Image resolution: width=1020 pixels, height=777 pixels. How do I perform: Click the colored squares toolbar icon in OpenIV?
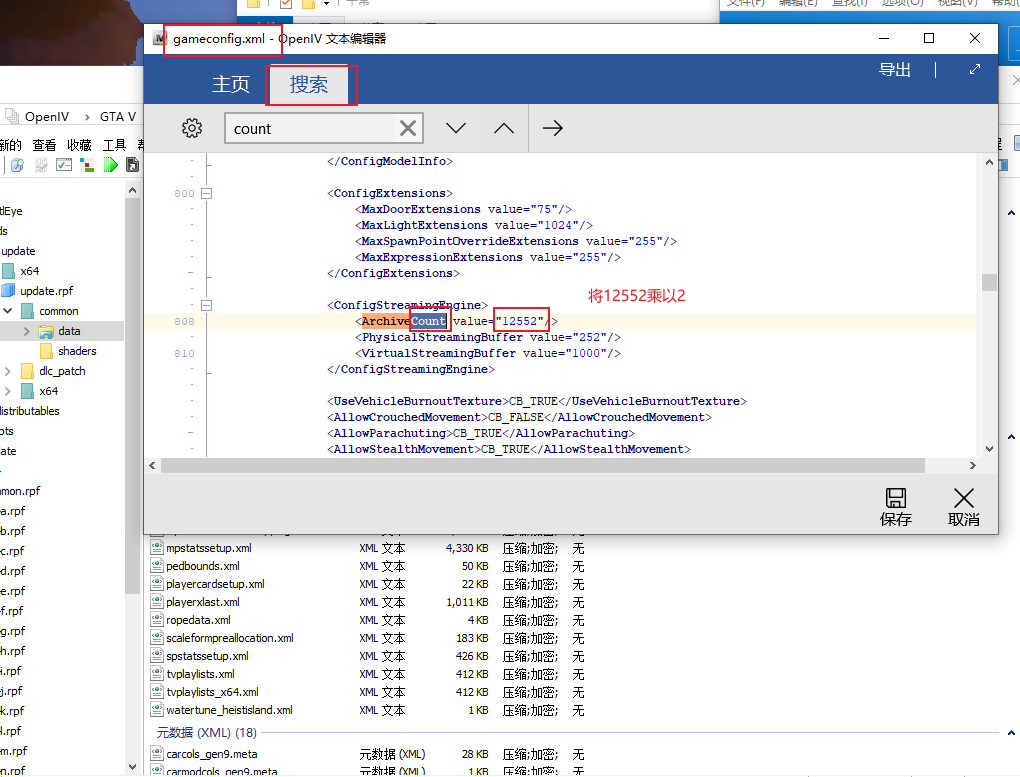[87, 165]
